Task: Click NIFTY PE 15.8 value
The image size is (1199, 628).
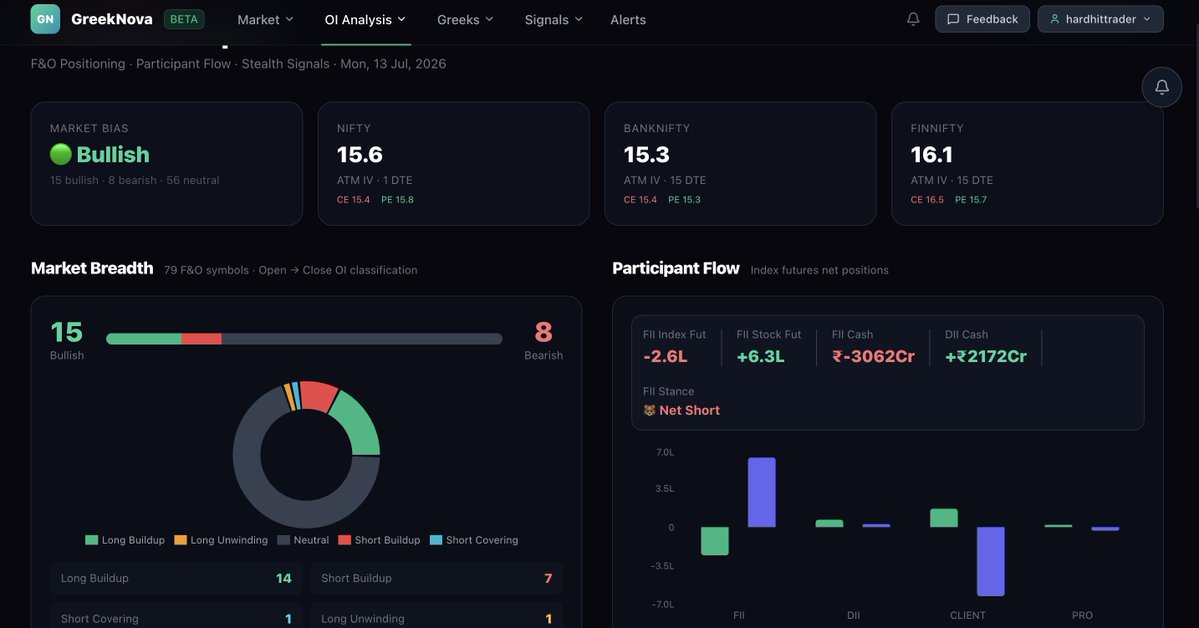Action: (398, 200)
